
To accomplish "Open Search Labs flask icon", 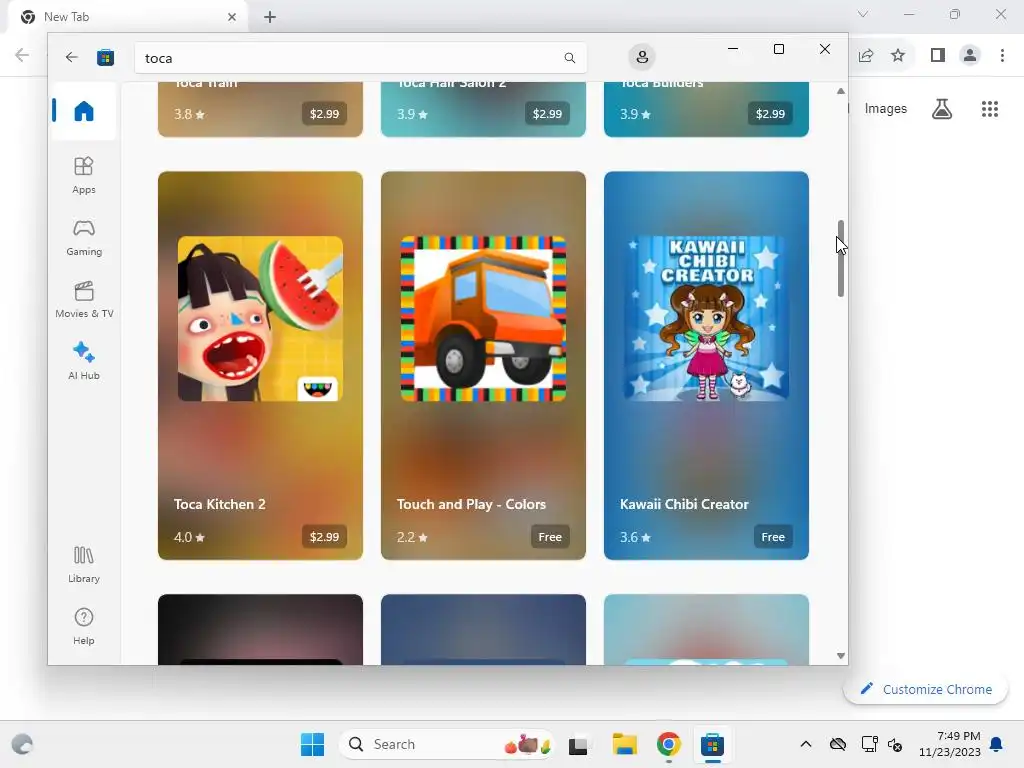I will [x=942, y=108].
